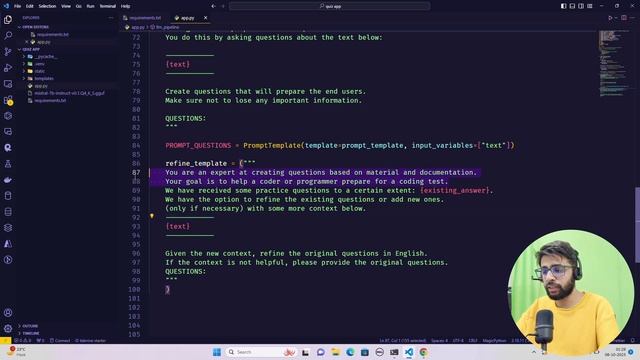Open the Selection menu
The image size is (640, 360).
click(x=47, y=6)
